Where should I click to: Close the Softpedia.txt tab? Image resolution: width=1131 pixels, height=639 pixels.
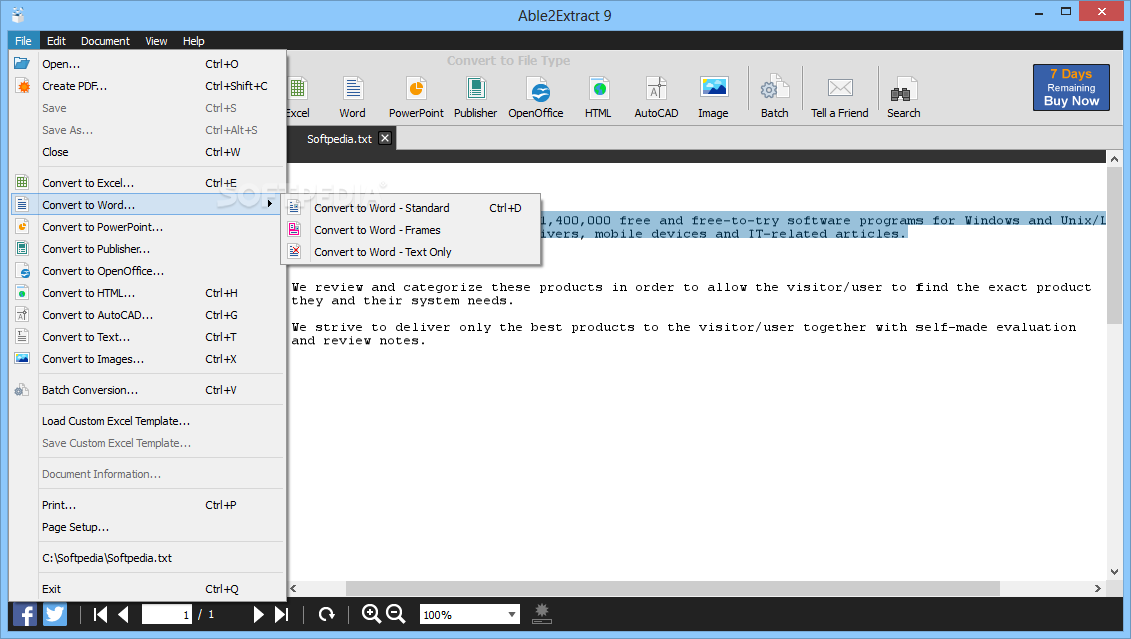tap(385, 138)
